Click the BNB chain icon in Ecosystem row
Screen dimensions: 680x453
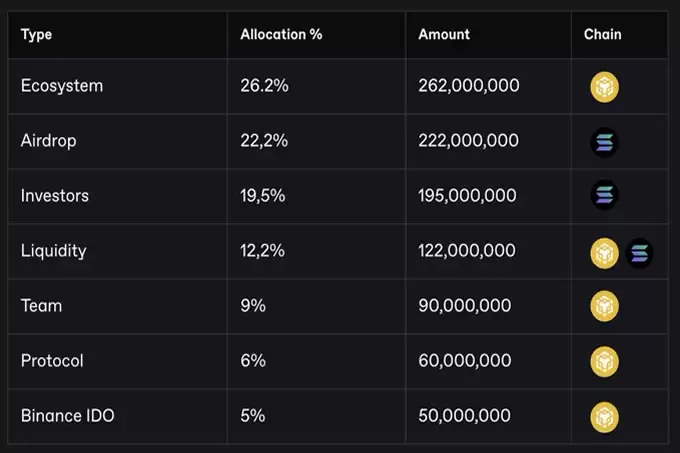pyautogui.click(x=605, y=87)
